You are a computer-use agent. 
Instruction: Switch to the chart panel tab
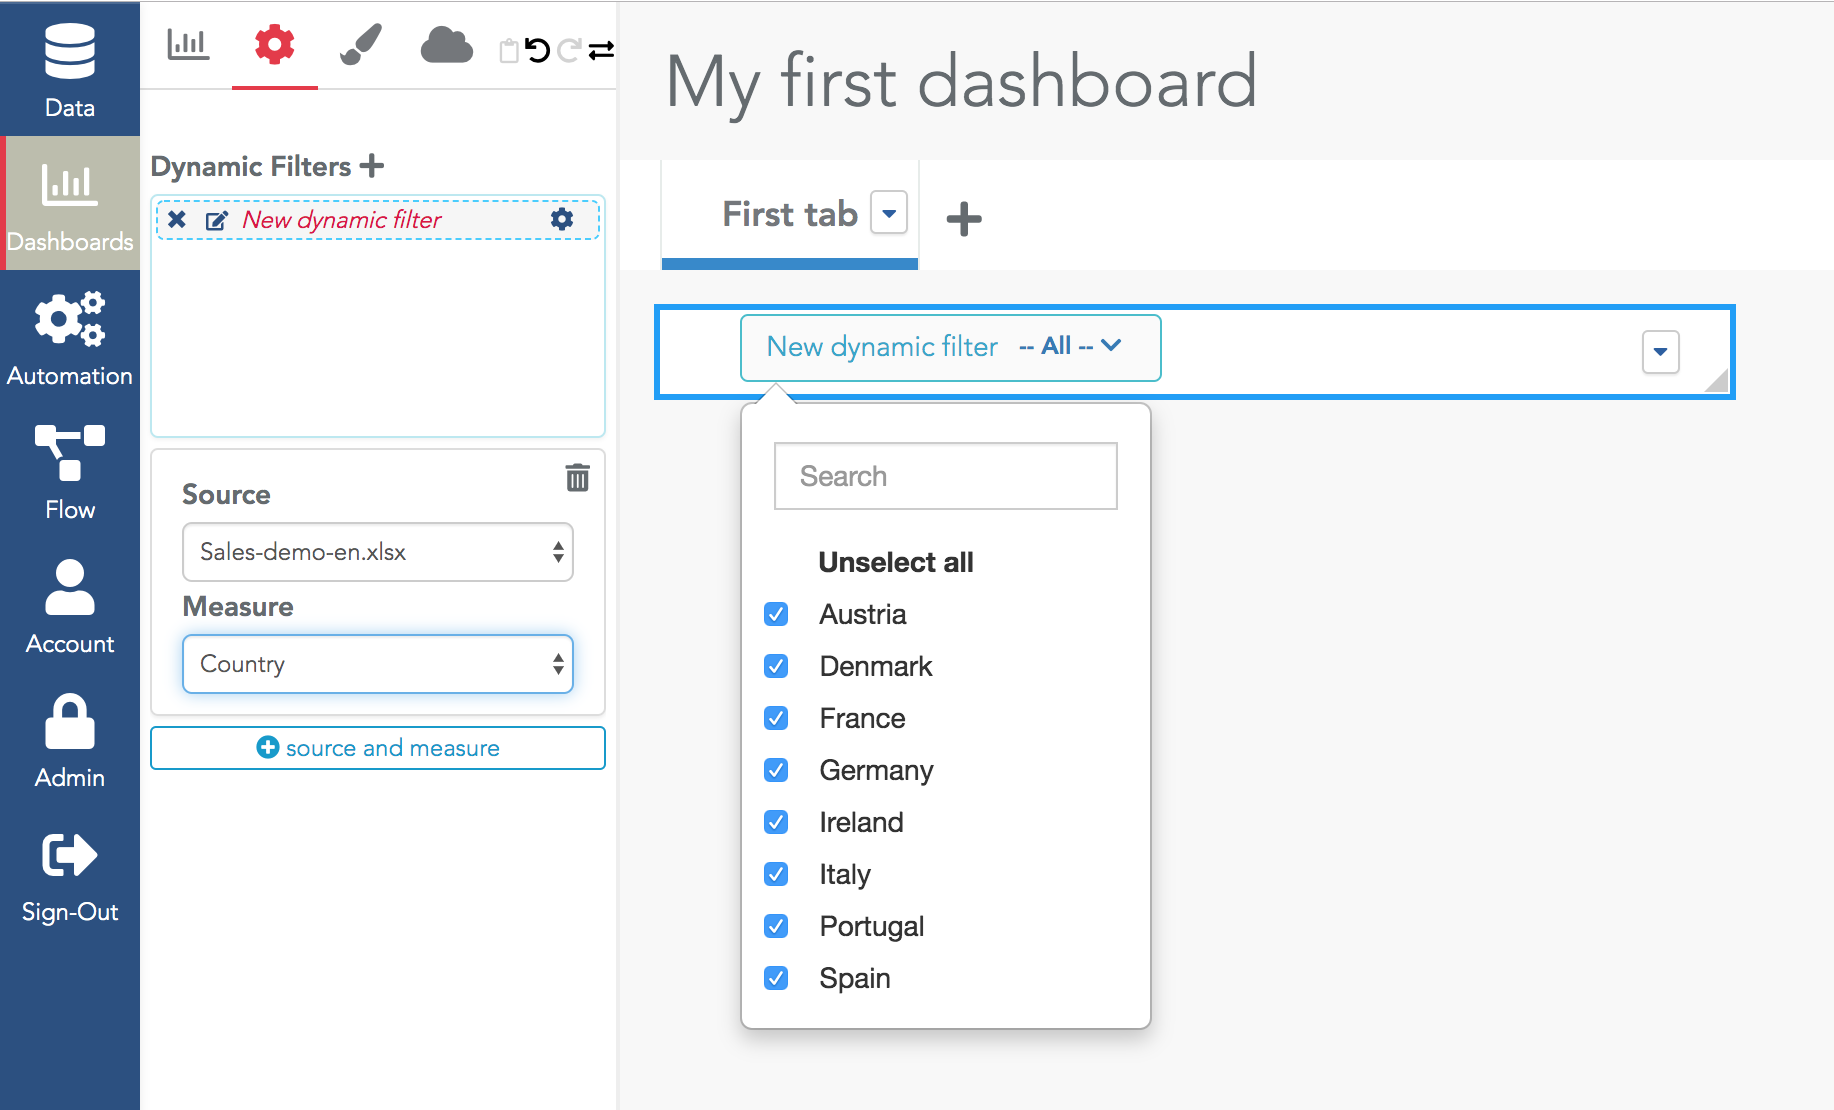[x=188, y=45]
